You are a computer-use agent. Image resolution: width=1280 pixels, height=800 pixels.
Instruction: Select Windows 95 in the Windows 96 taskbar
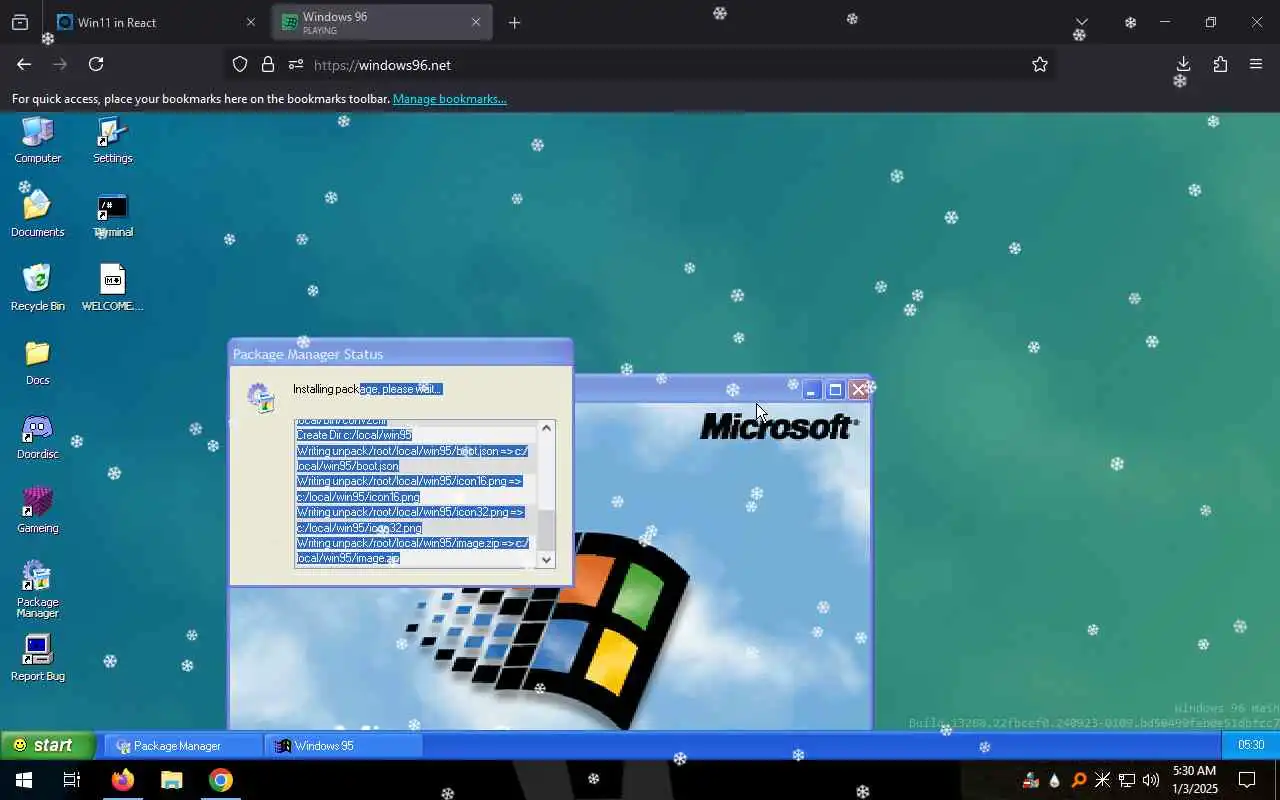[x=343, y=746]
